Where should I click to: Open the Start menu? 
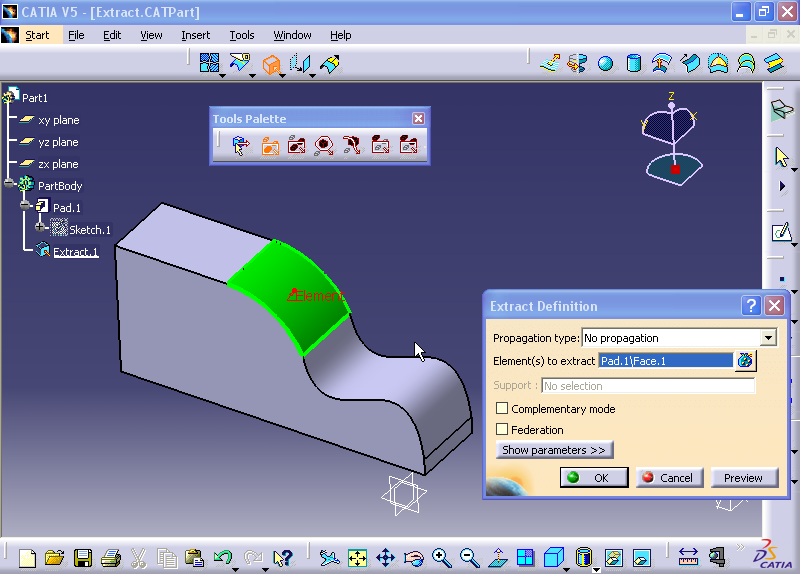[x=37, y=35]
